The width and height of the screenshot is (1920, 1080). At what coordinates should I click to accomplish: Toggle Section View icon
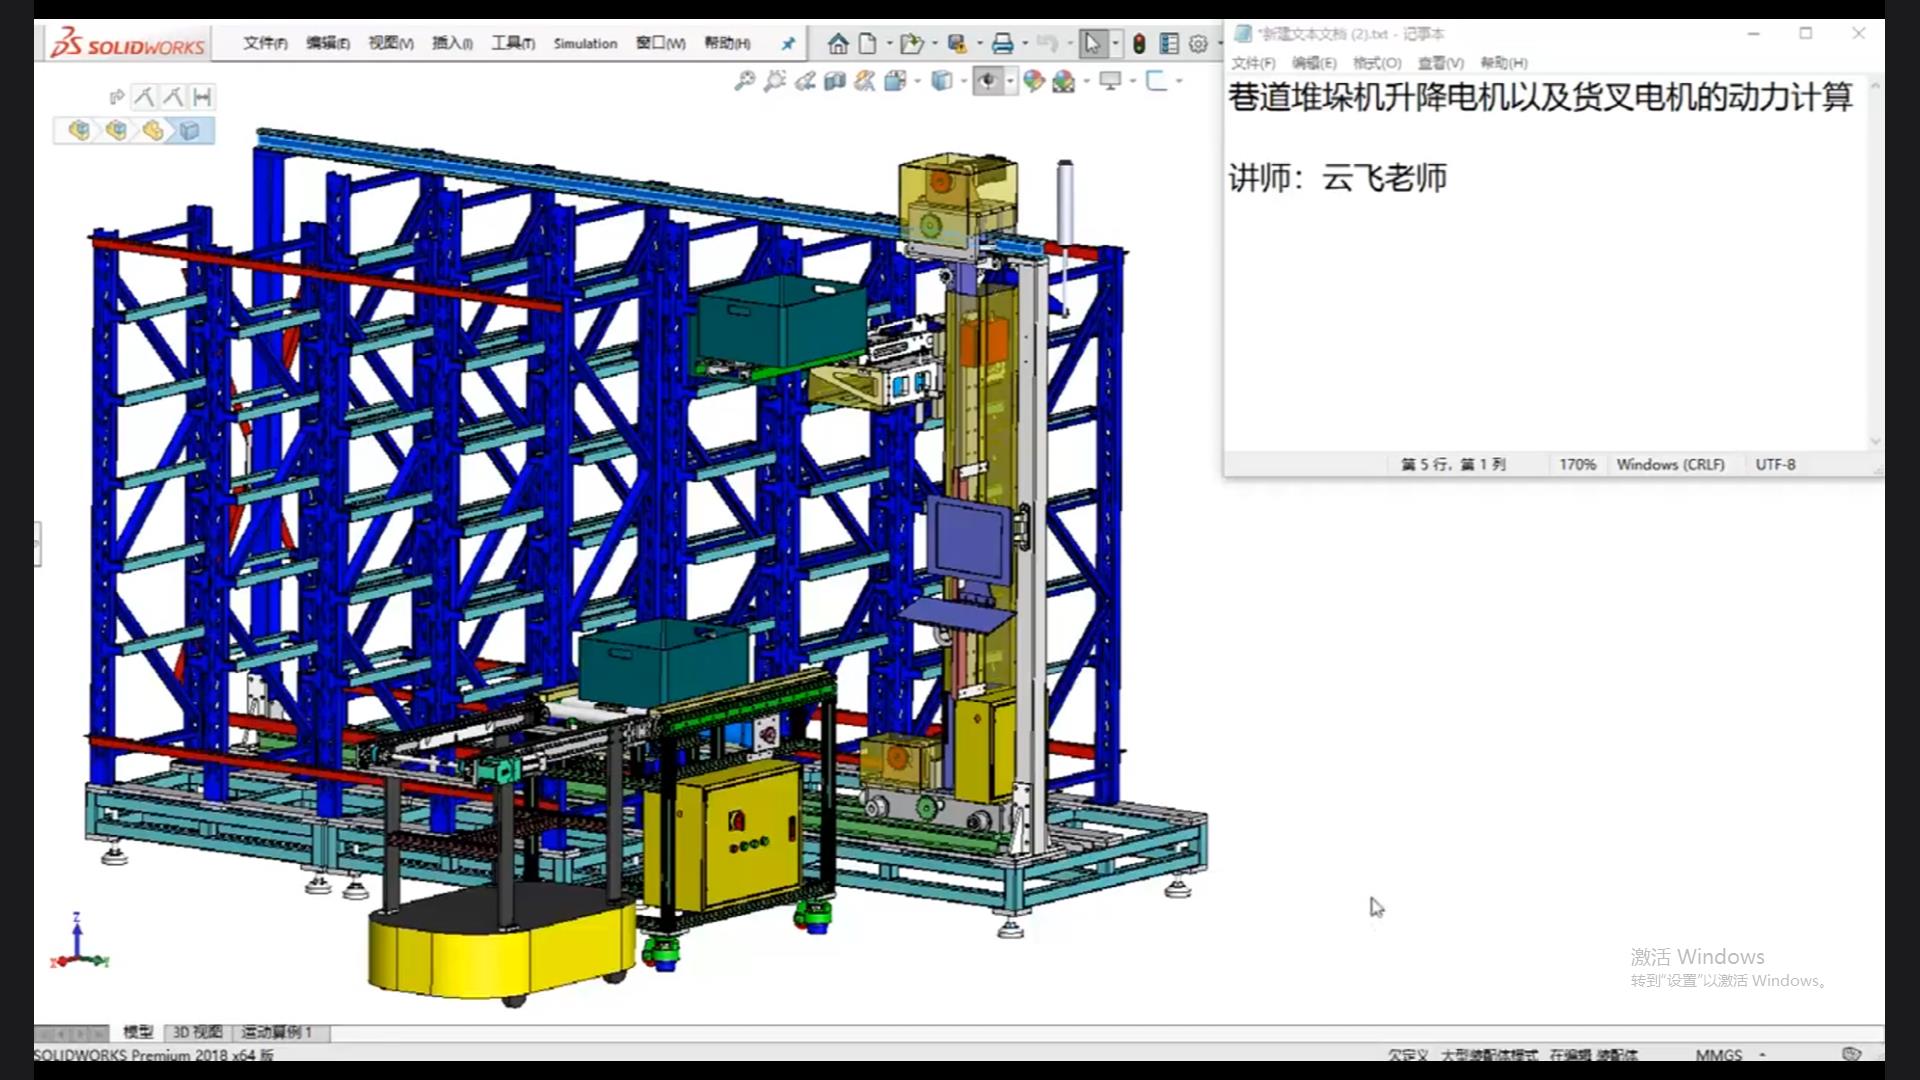[835, 81]
